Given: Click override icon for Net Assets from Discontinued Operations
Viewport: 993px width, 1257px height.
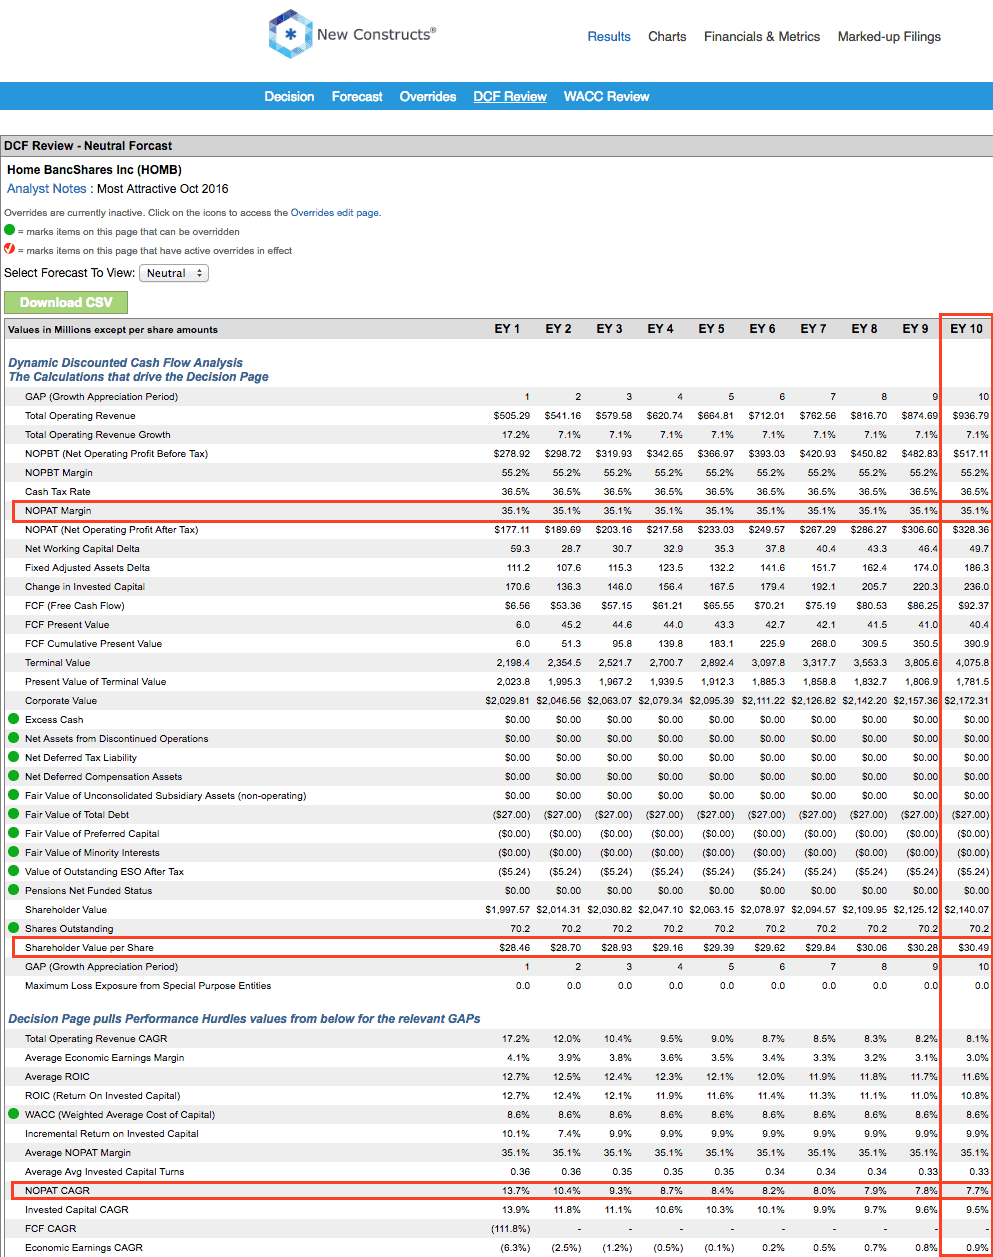Looking at the screenshot, I should (x=14, y=738).
